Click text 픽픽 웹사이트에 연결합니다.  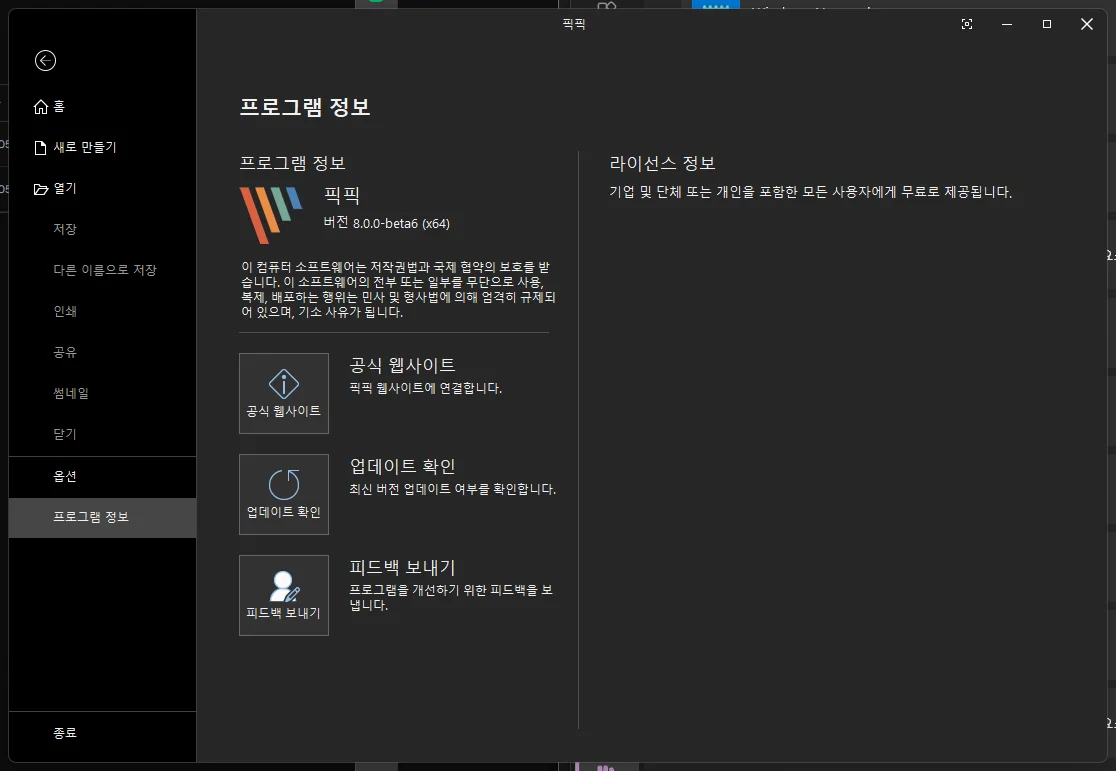click(426, 389)
